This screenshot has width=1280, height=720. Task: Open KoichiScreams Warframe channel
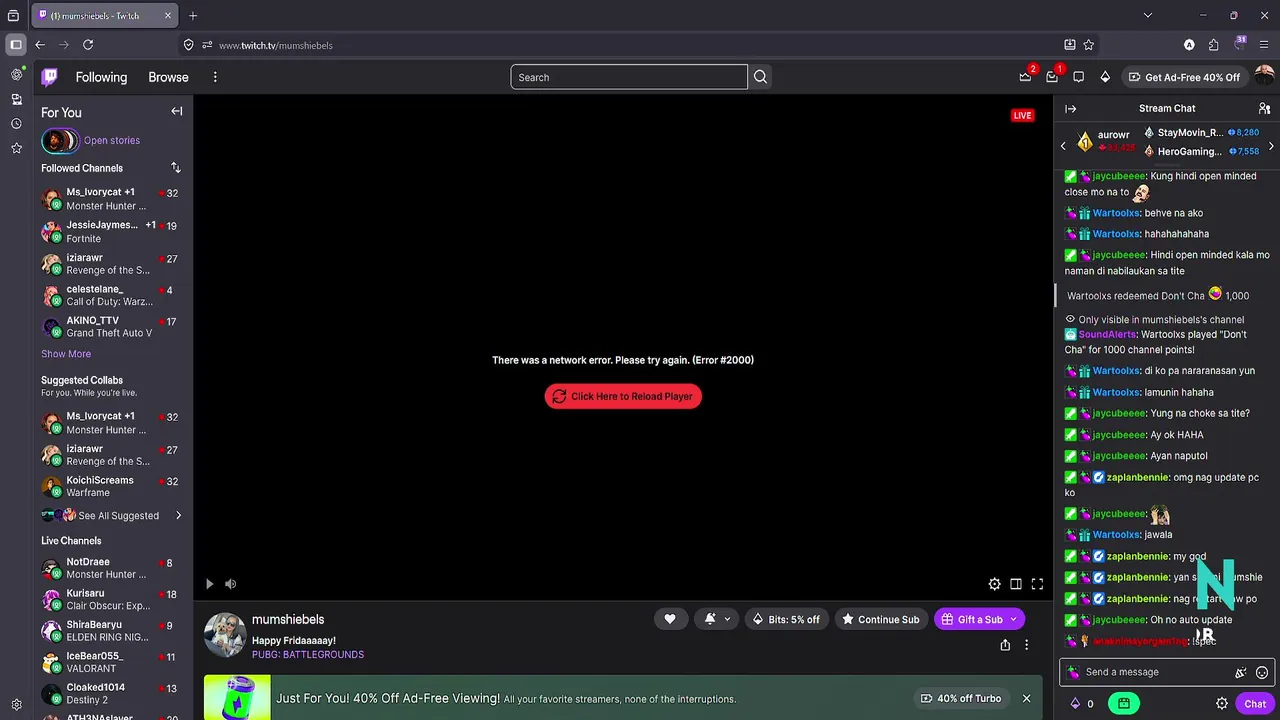click(112, 486)
